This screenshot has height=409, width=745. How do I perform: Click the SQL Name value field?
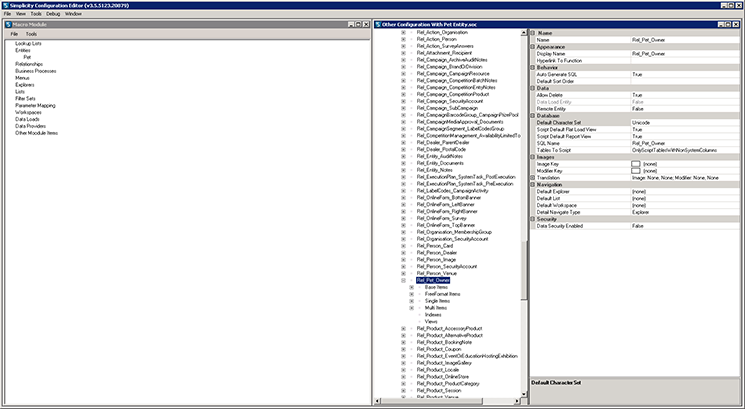(685, 143)
